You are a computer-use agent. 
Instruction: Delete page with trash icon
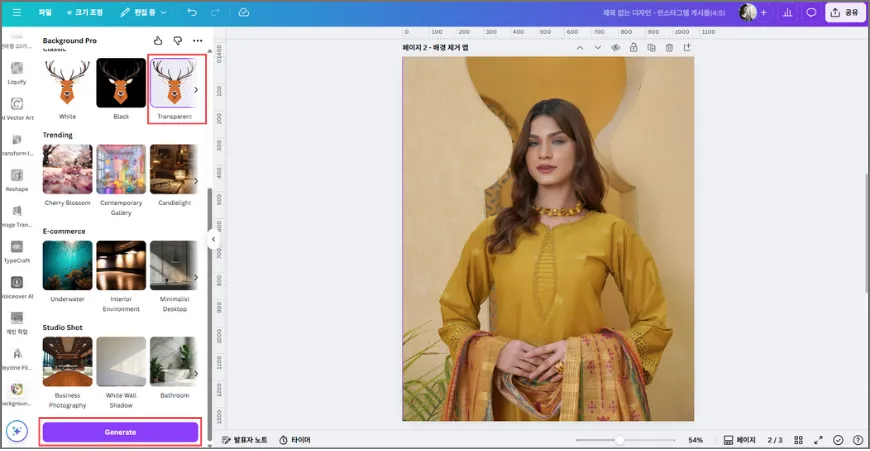tap(669, 48)
